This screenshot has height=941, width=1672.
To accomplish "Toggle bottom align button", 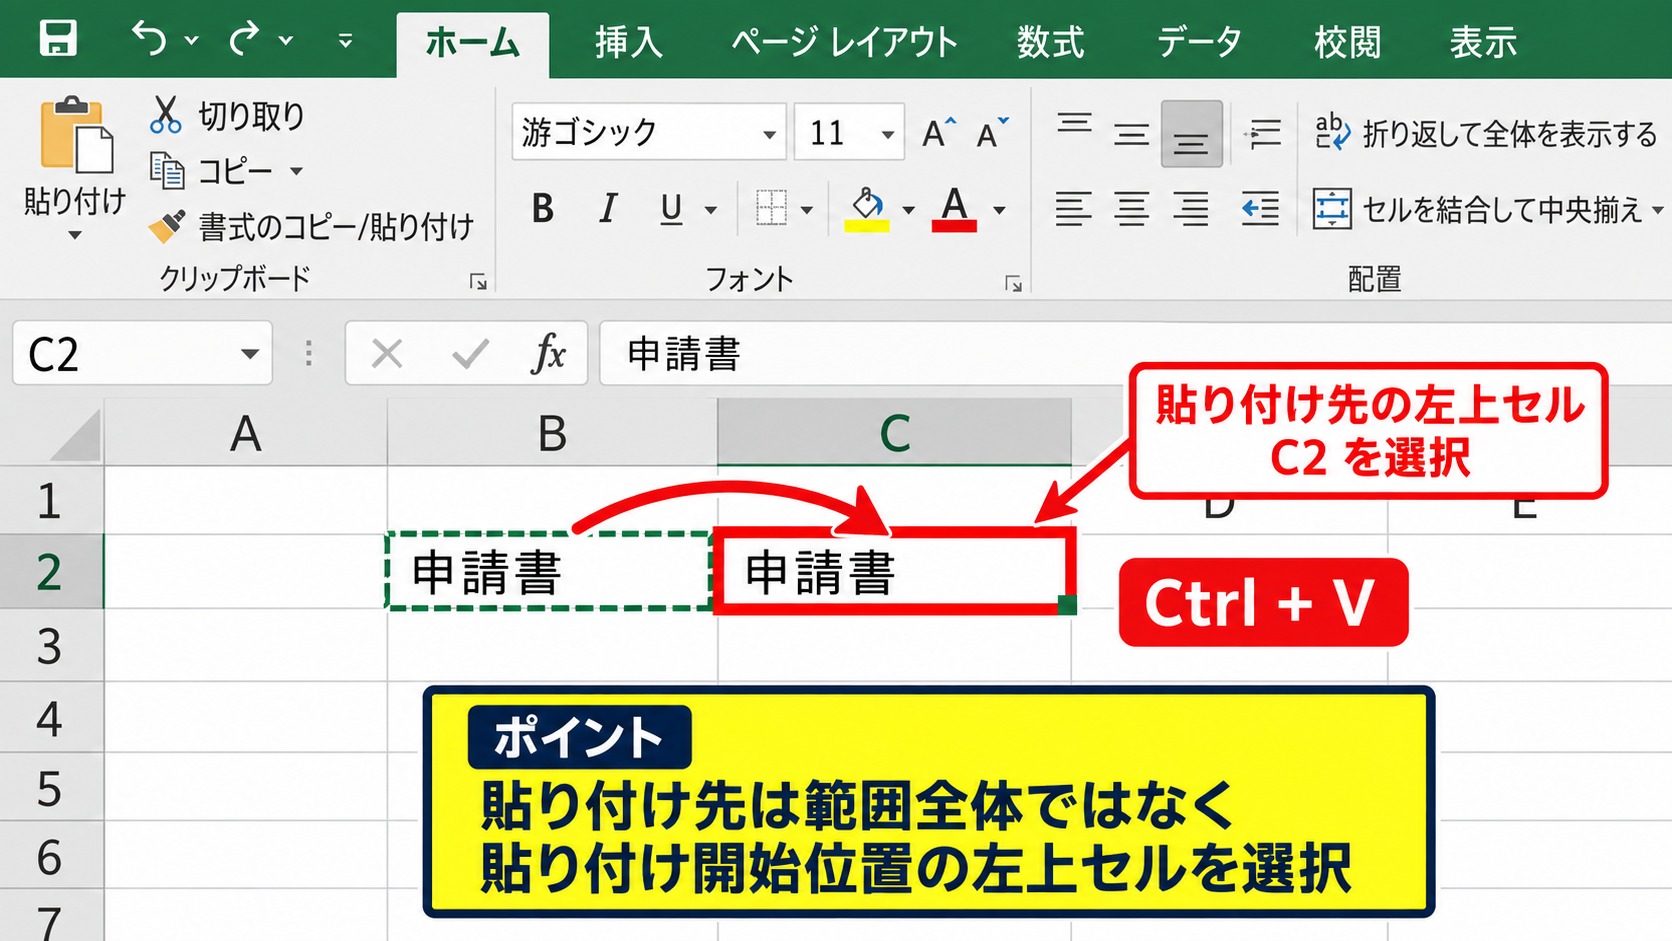I will [1191, 134].
